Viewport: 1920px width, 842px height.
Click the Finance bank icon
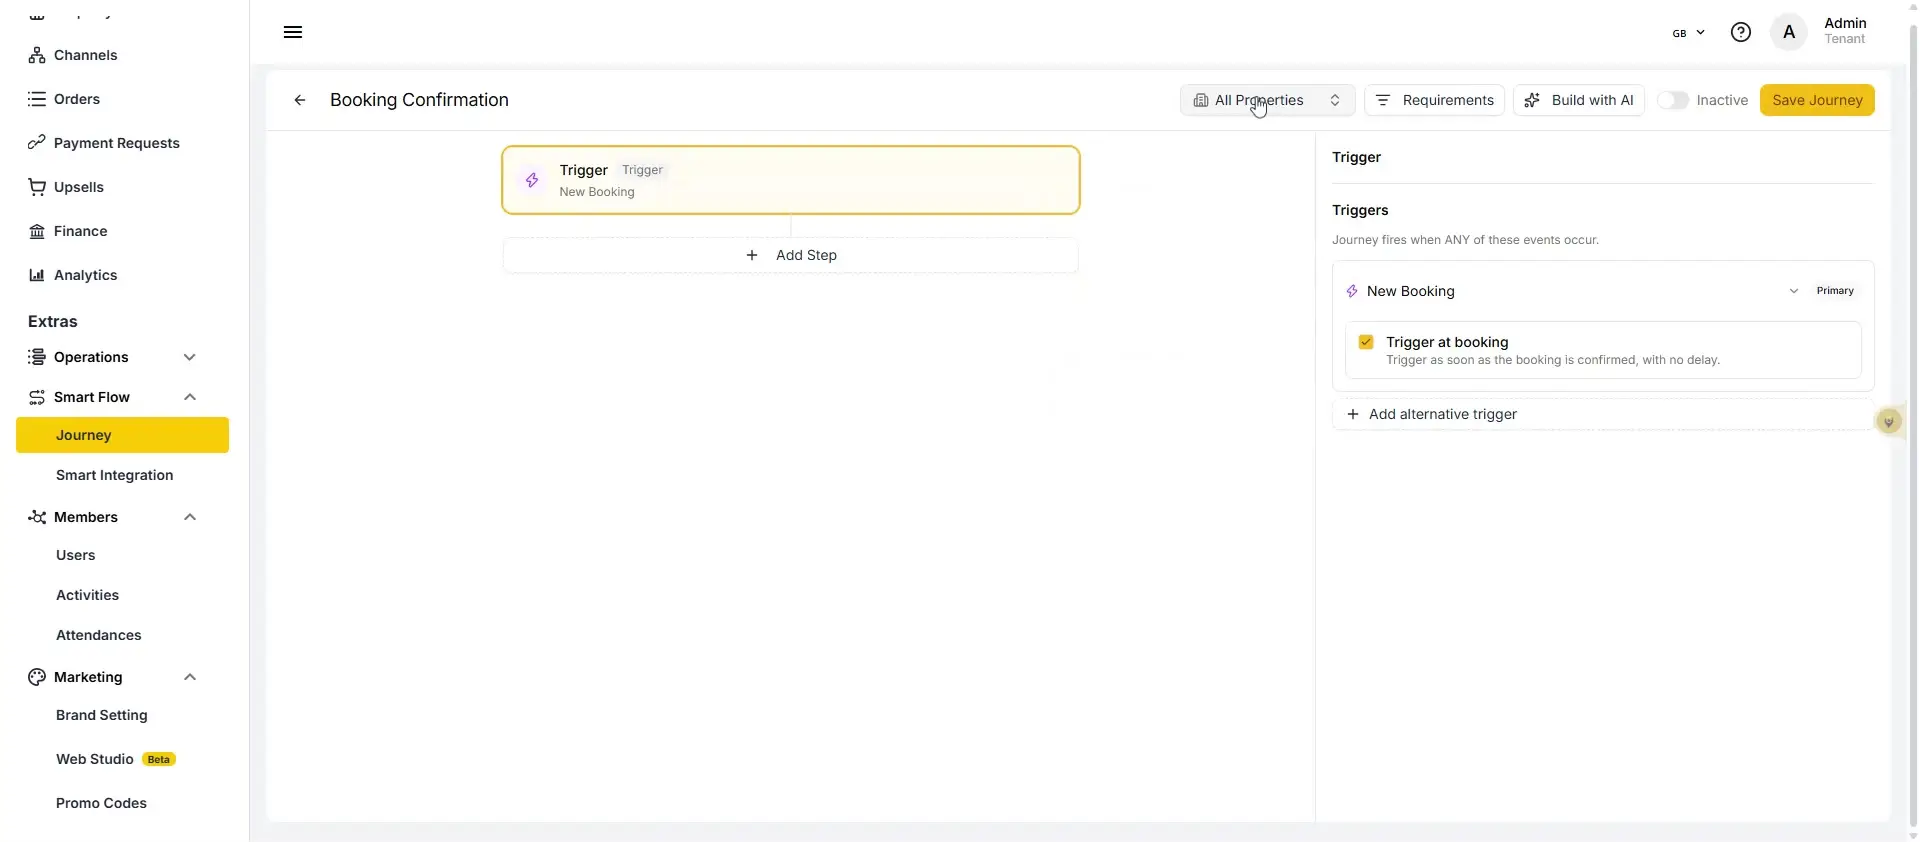pos(37,231)
